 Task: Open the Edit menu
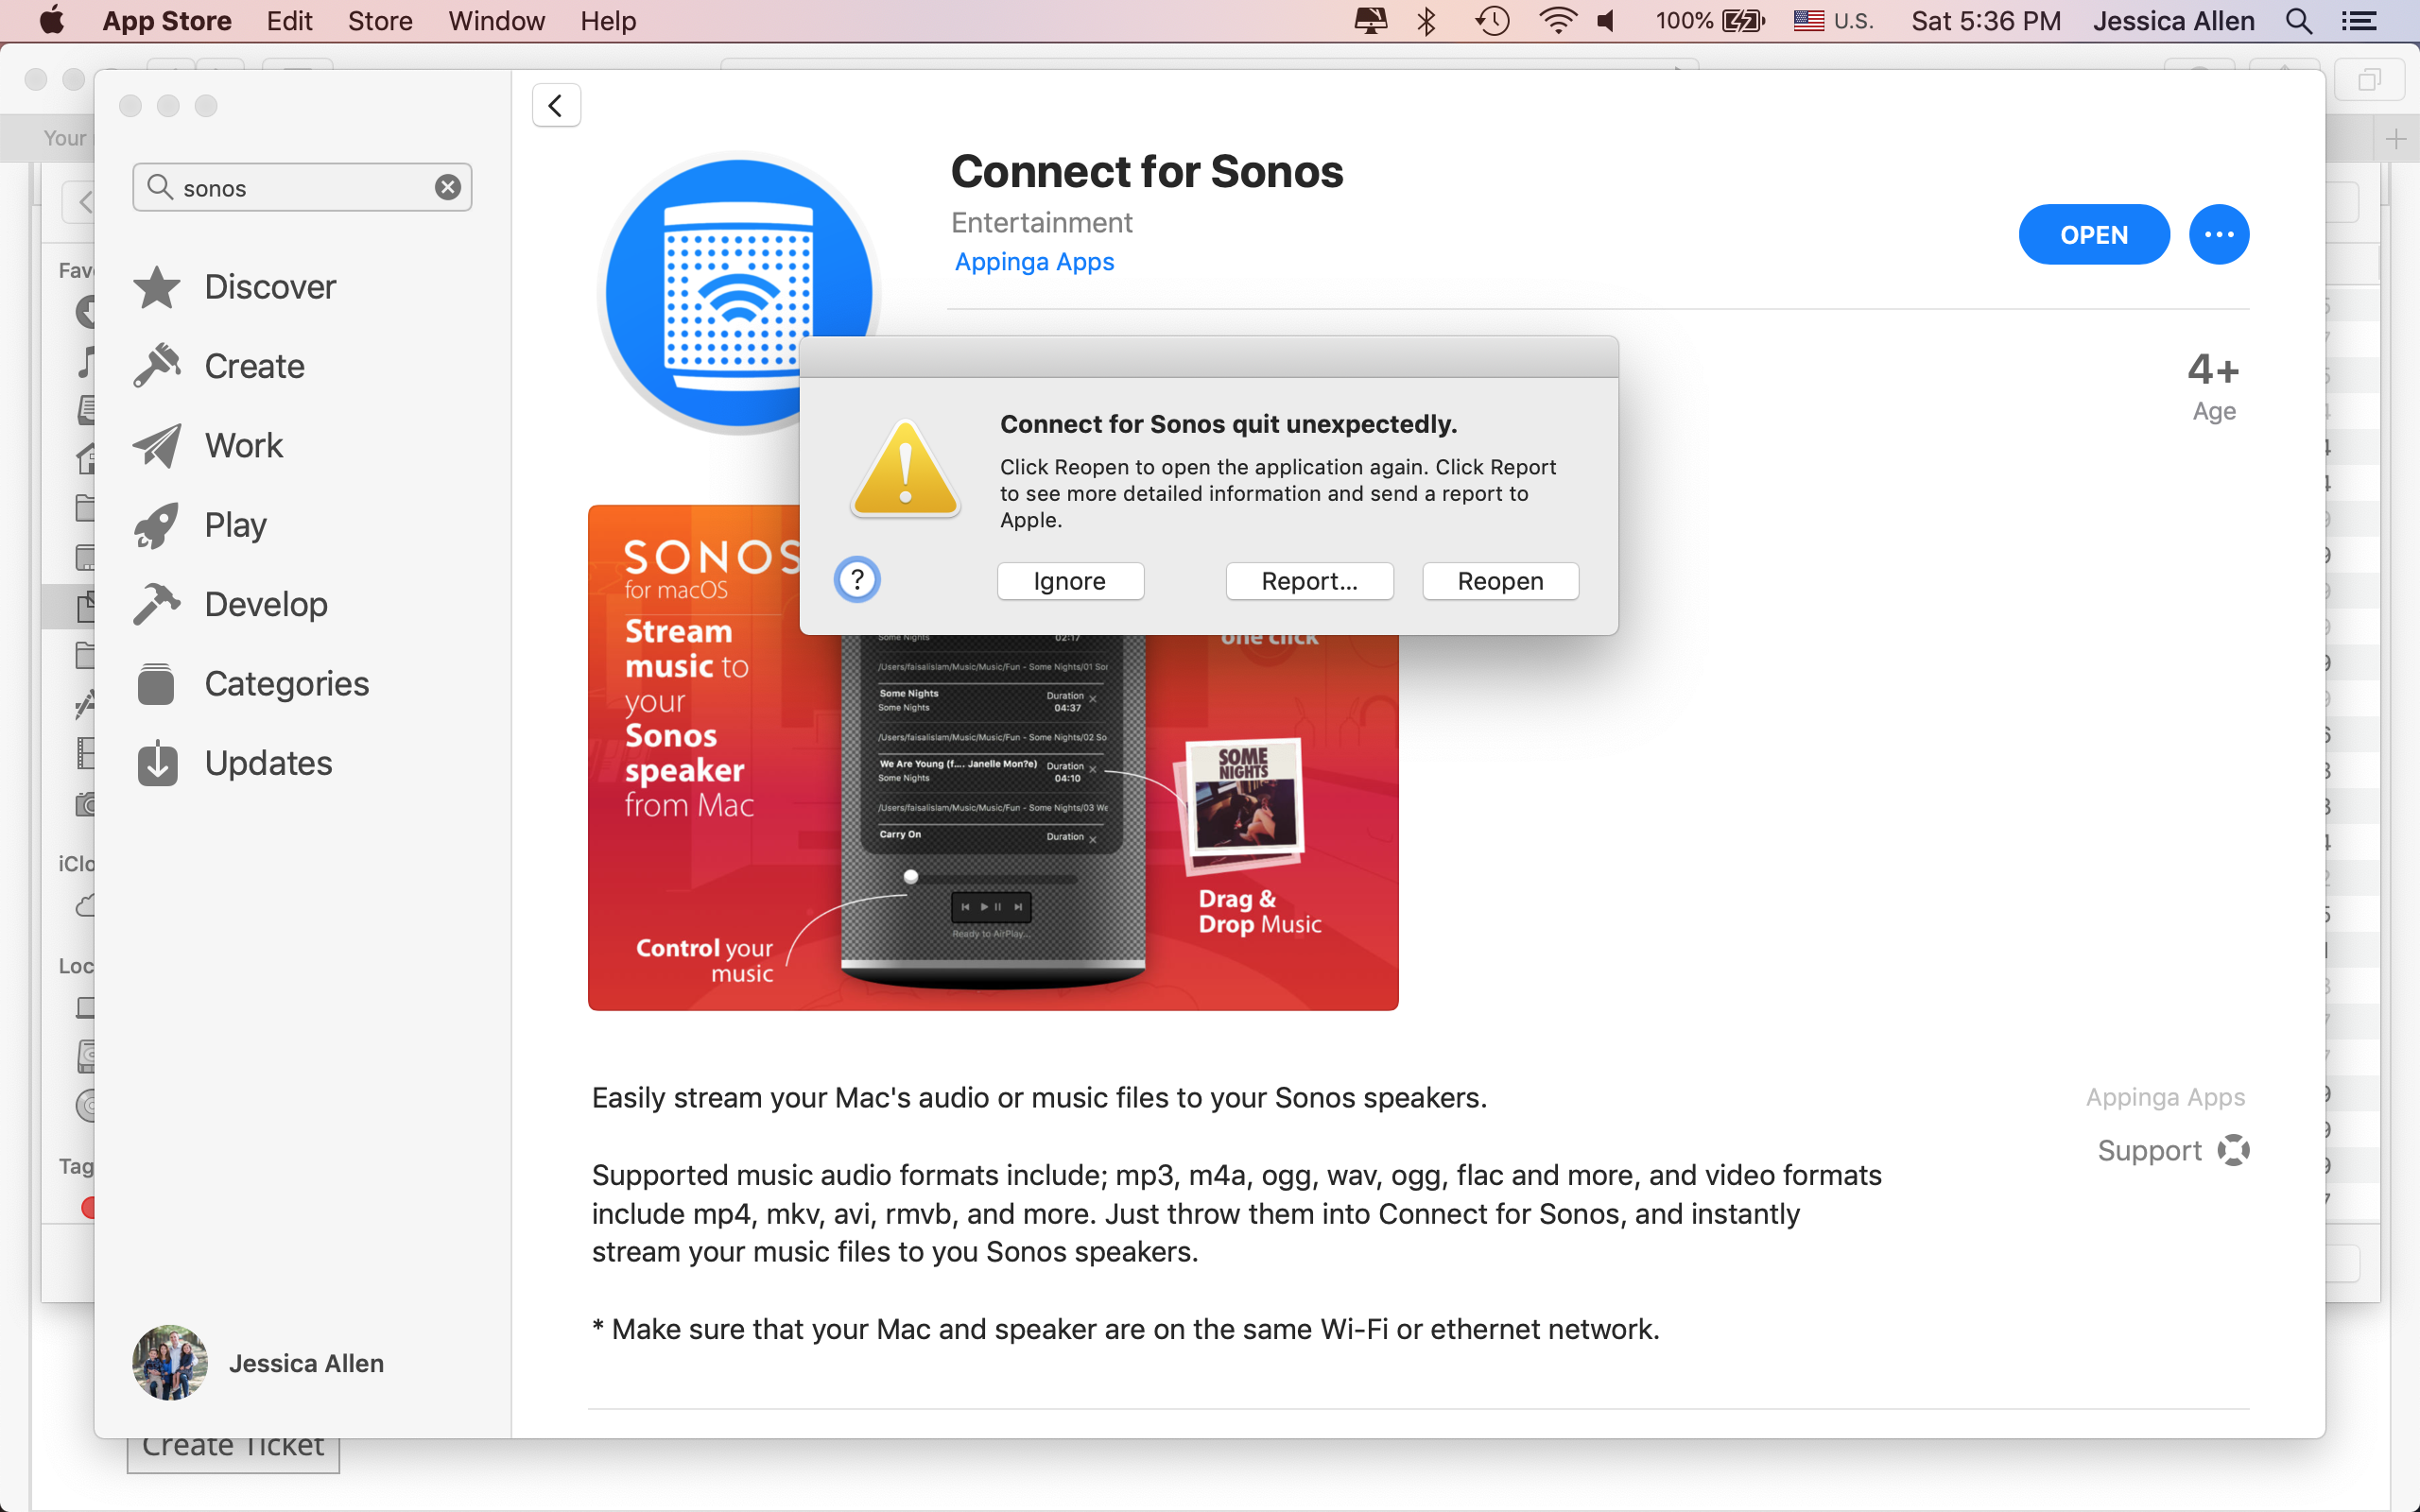(x=289, y=21)
